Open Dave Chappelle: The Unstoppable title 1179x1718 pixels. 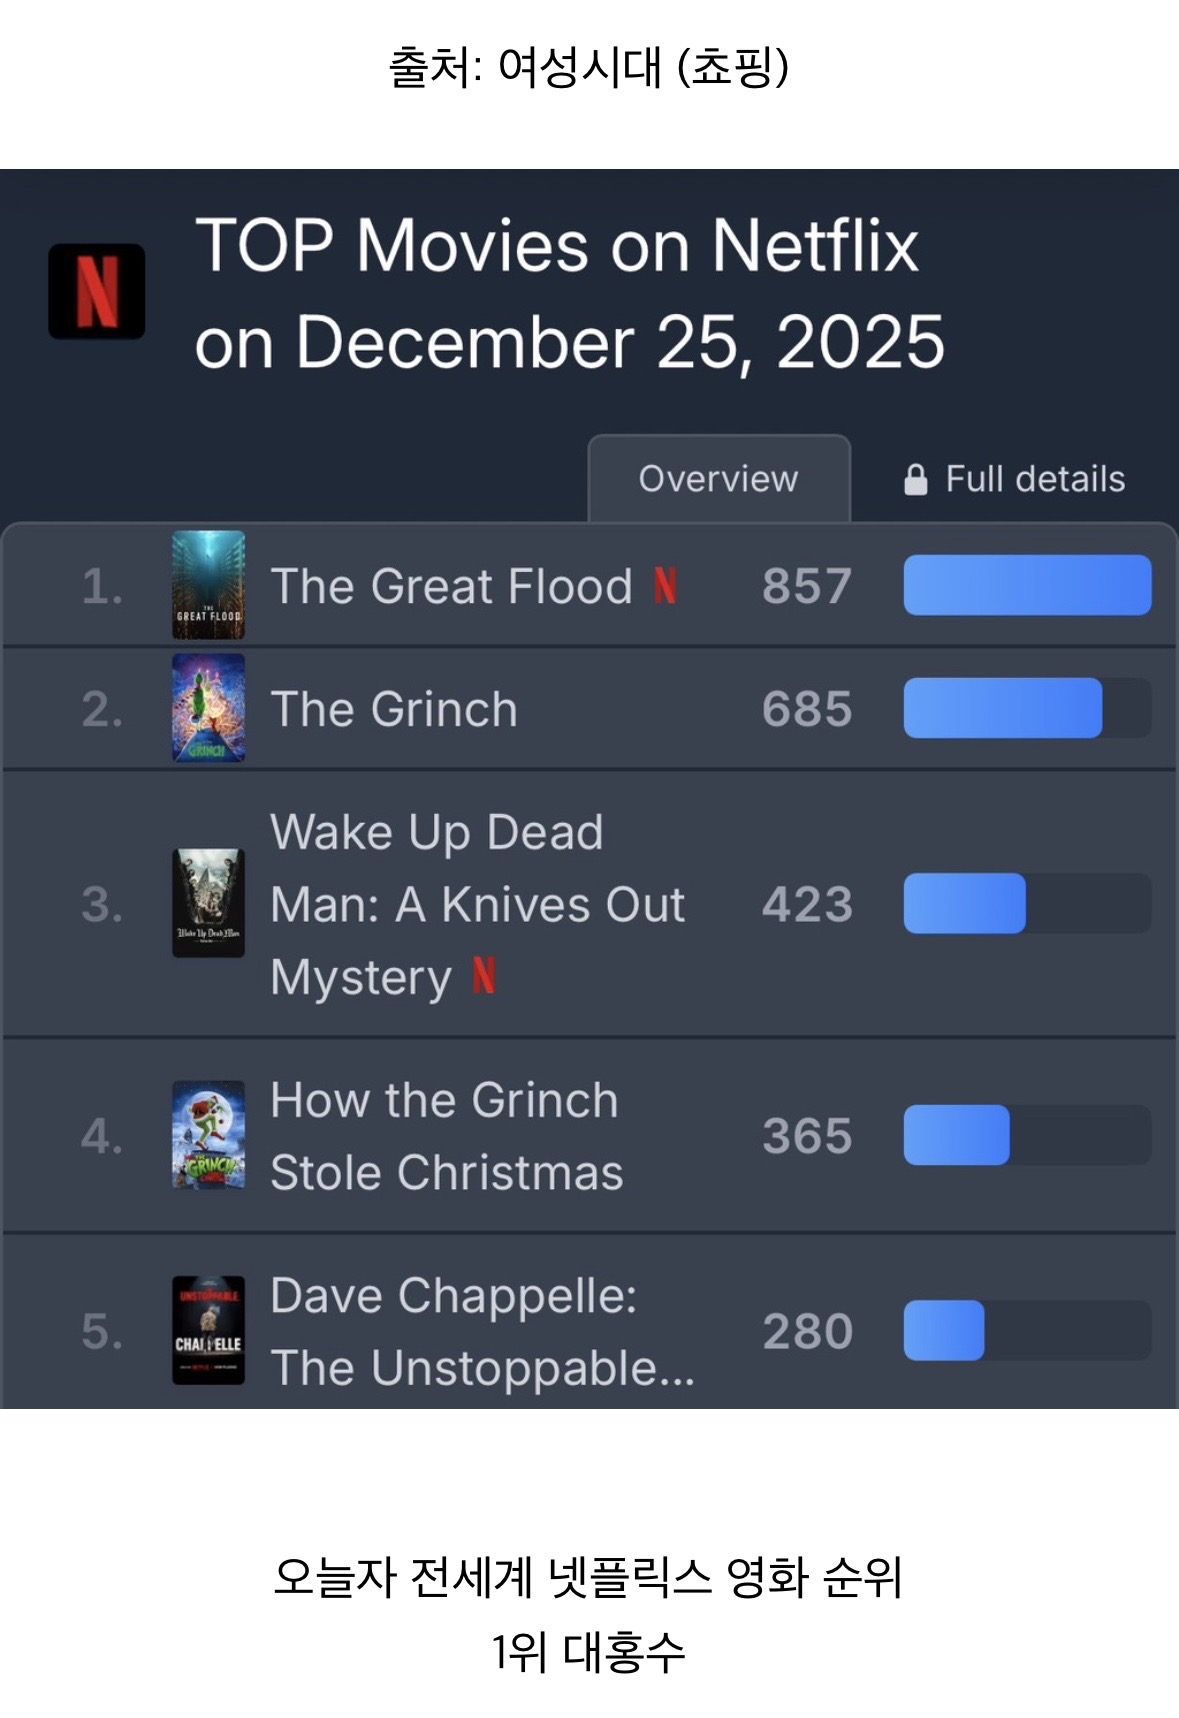tap(482, 1331)
